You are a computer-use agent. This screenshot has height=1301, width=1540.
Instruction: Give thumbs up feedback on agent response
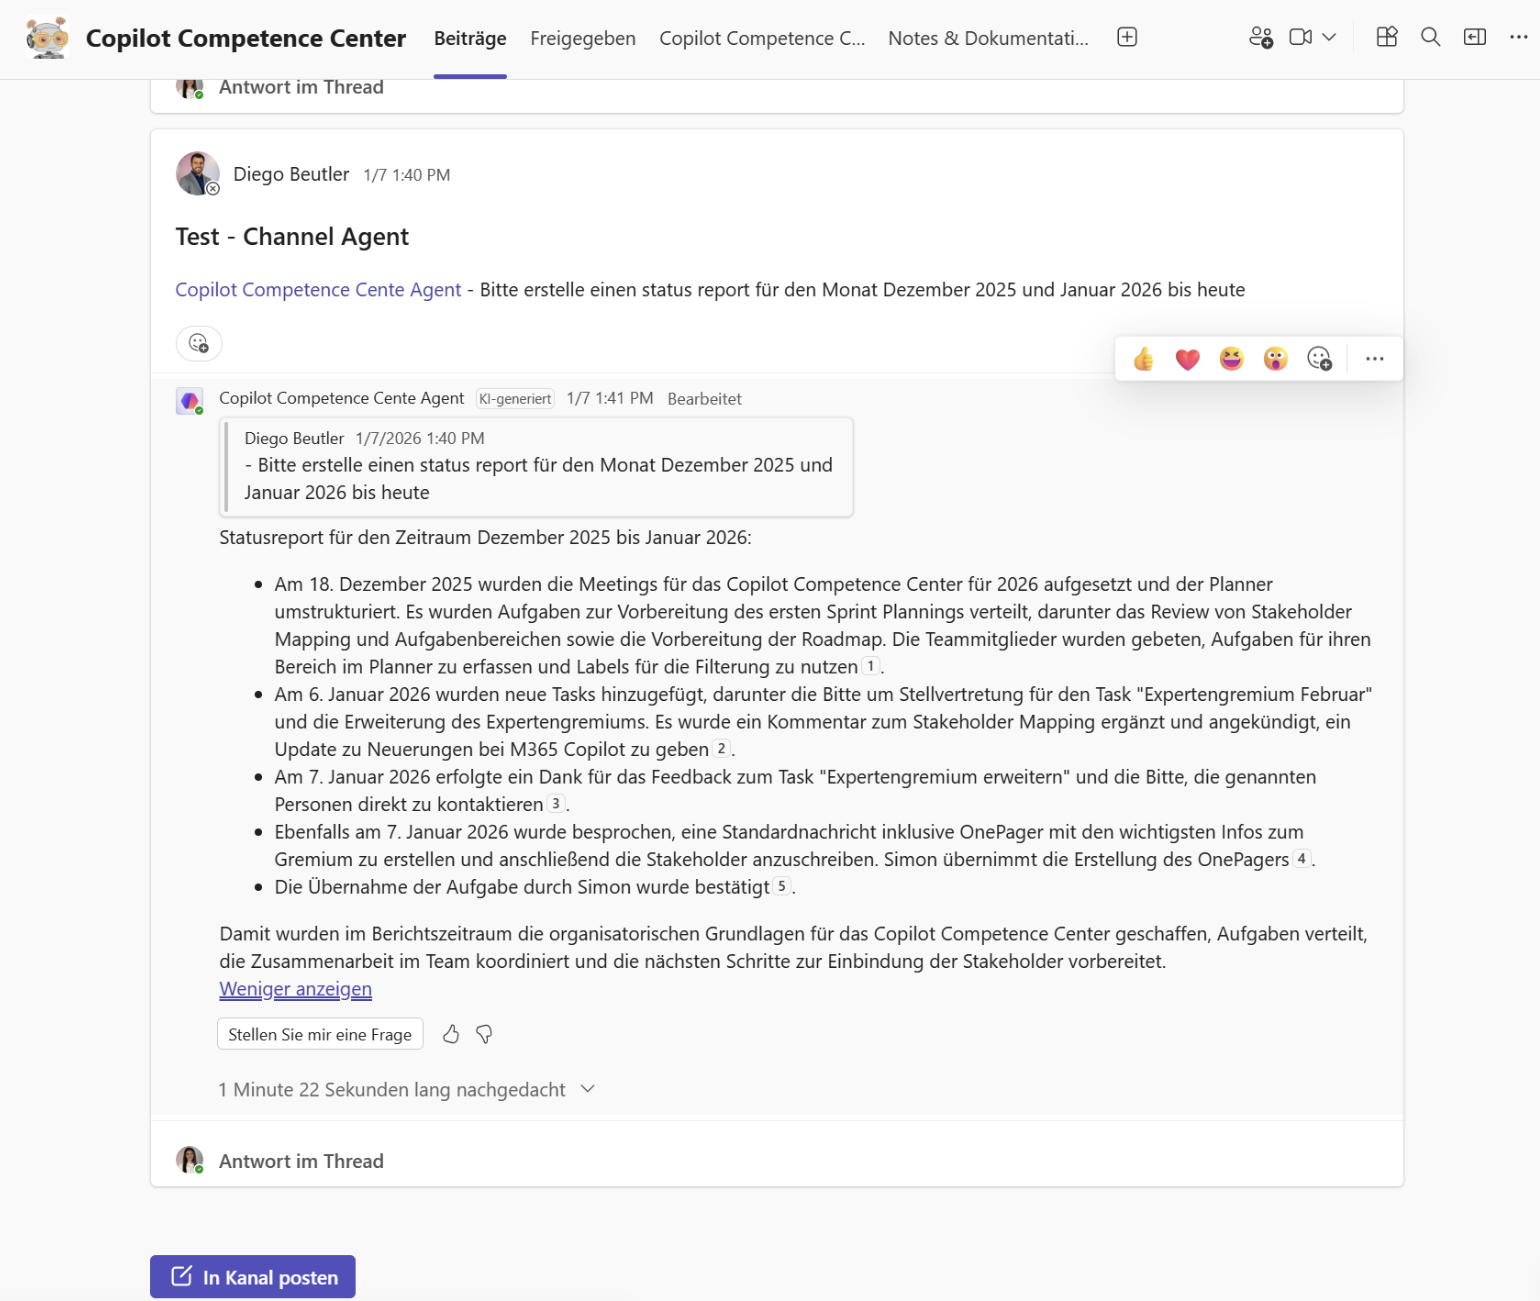[451, 1034]
